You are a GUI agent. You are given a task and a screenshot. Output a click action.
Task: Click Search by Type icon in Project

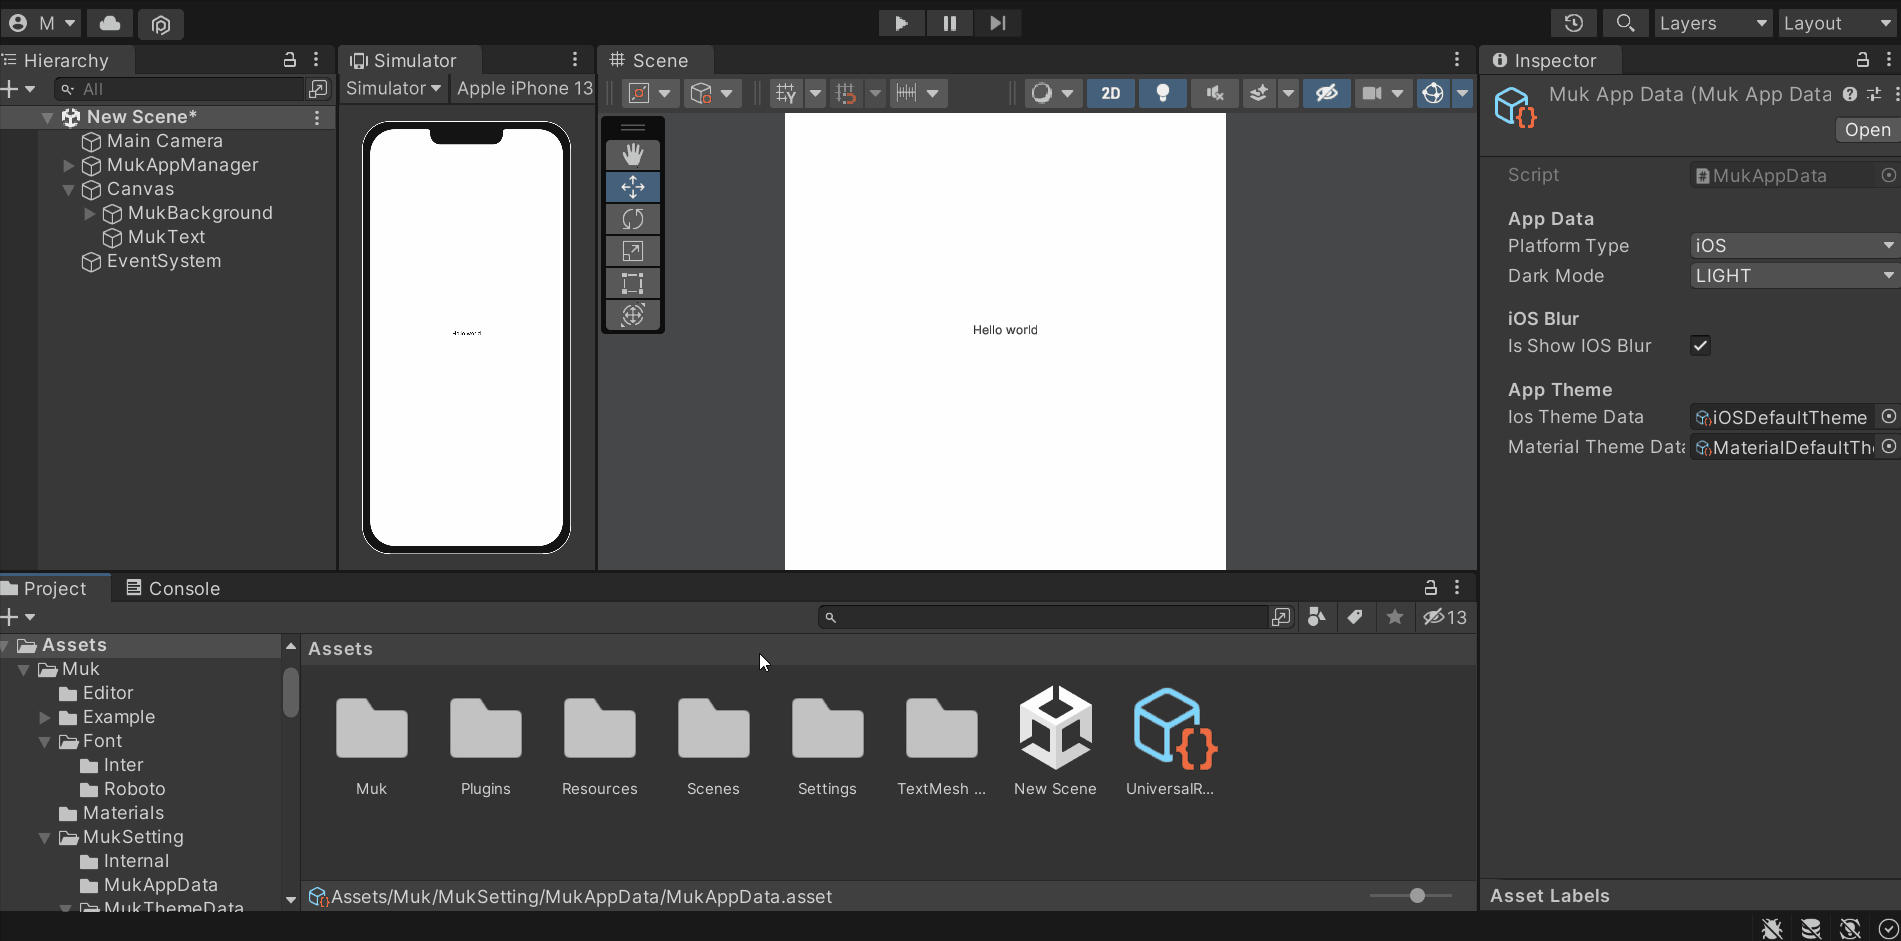click(x=1316, y=617)
